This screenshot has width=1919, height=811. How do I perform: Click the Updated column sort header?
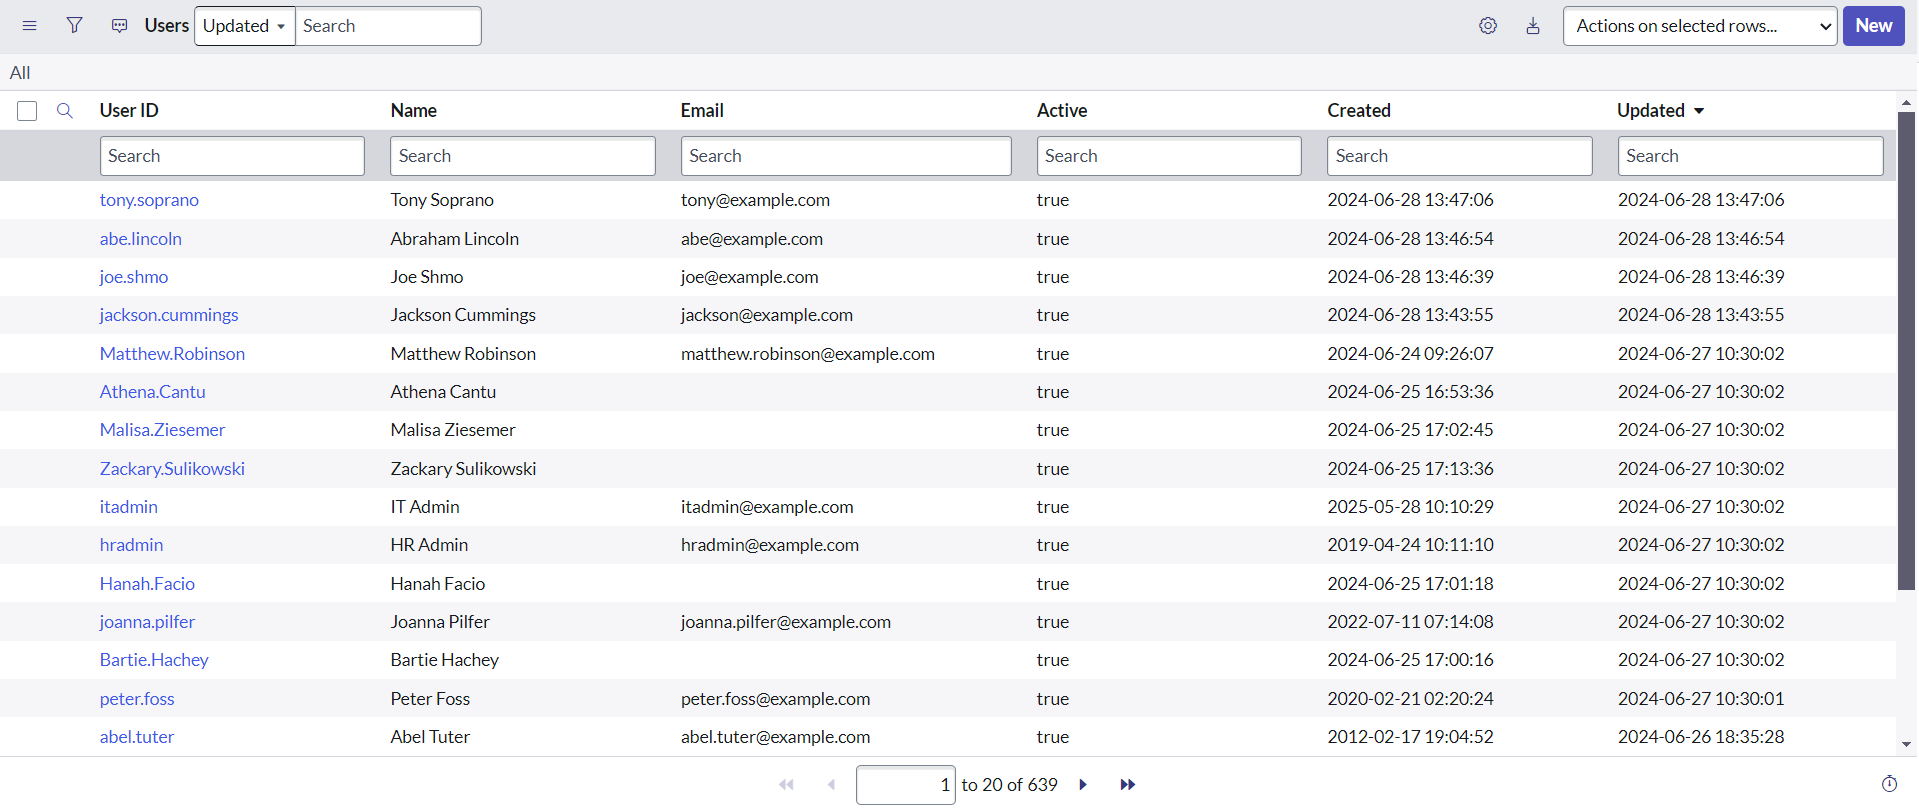[x=1650, y=111]
